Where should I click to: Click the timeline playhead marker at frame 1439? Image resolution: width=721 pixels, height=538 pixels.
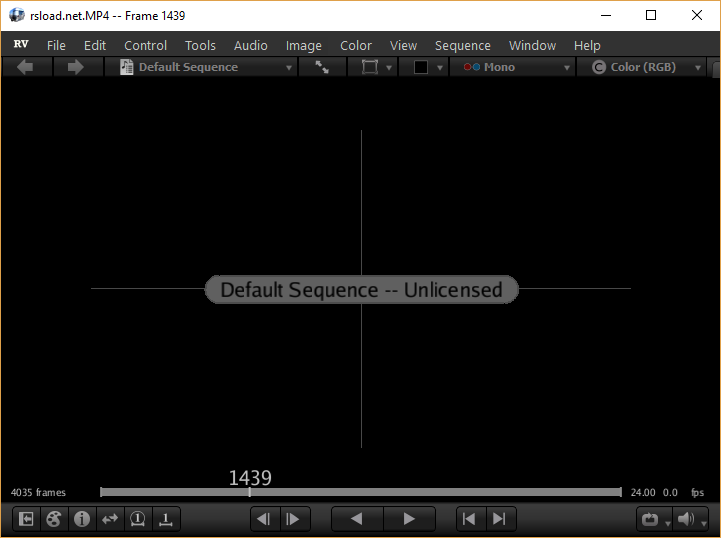click(x=250, y=492)
